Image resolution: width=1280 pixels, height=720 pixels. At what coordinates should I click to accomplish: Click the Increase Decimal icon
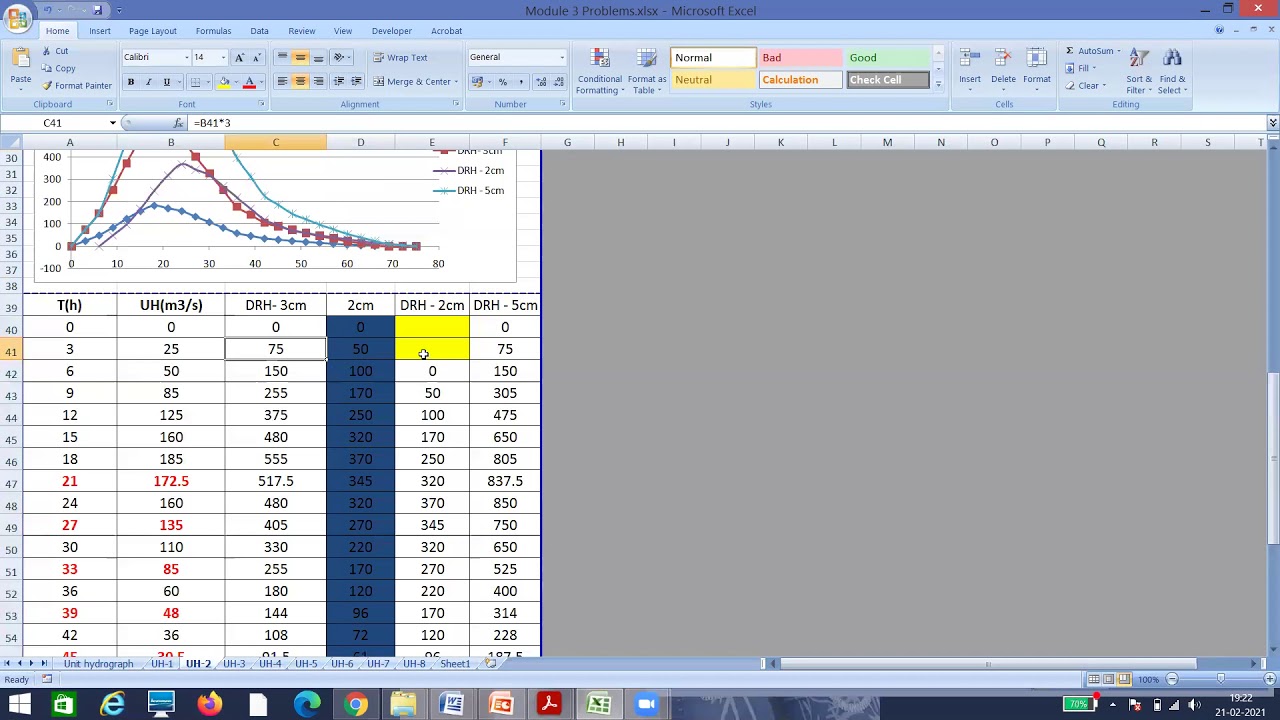541,82
